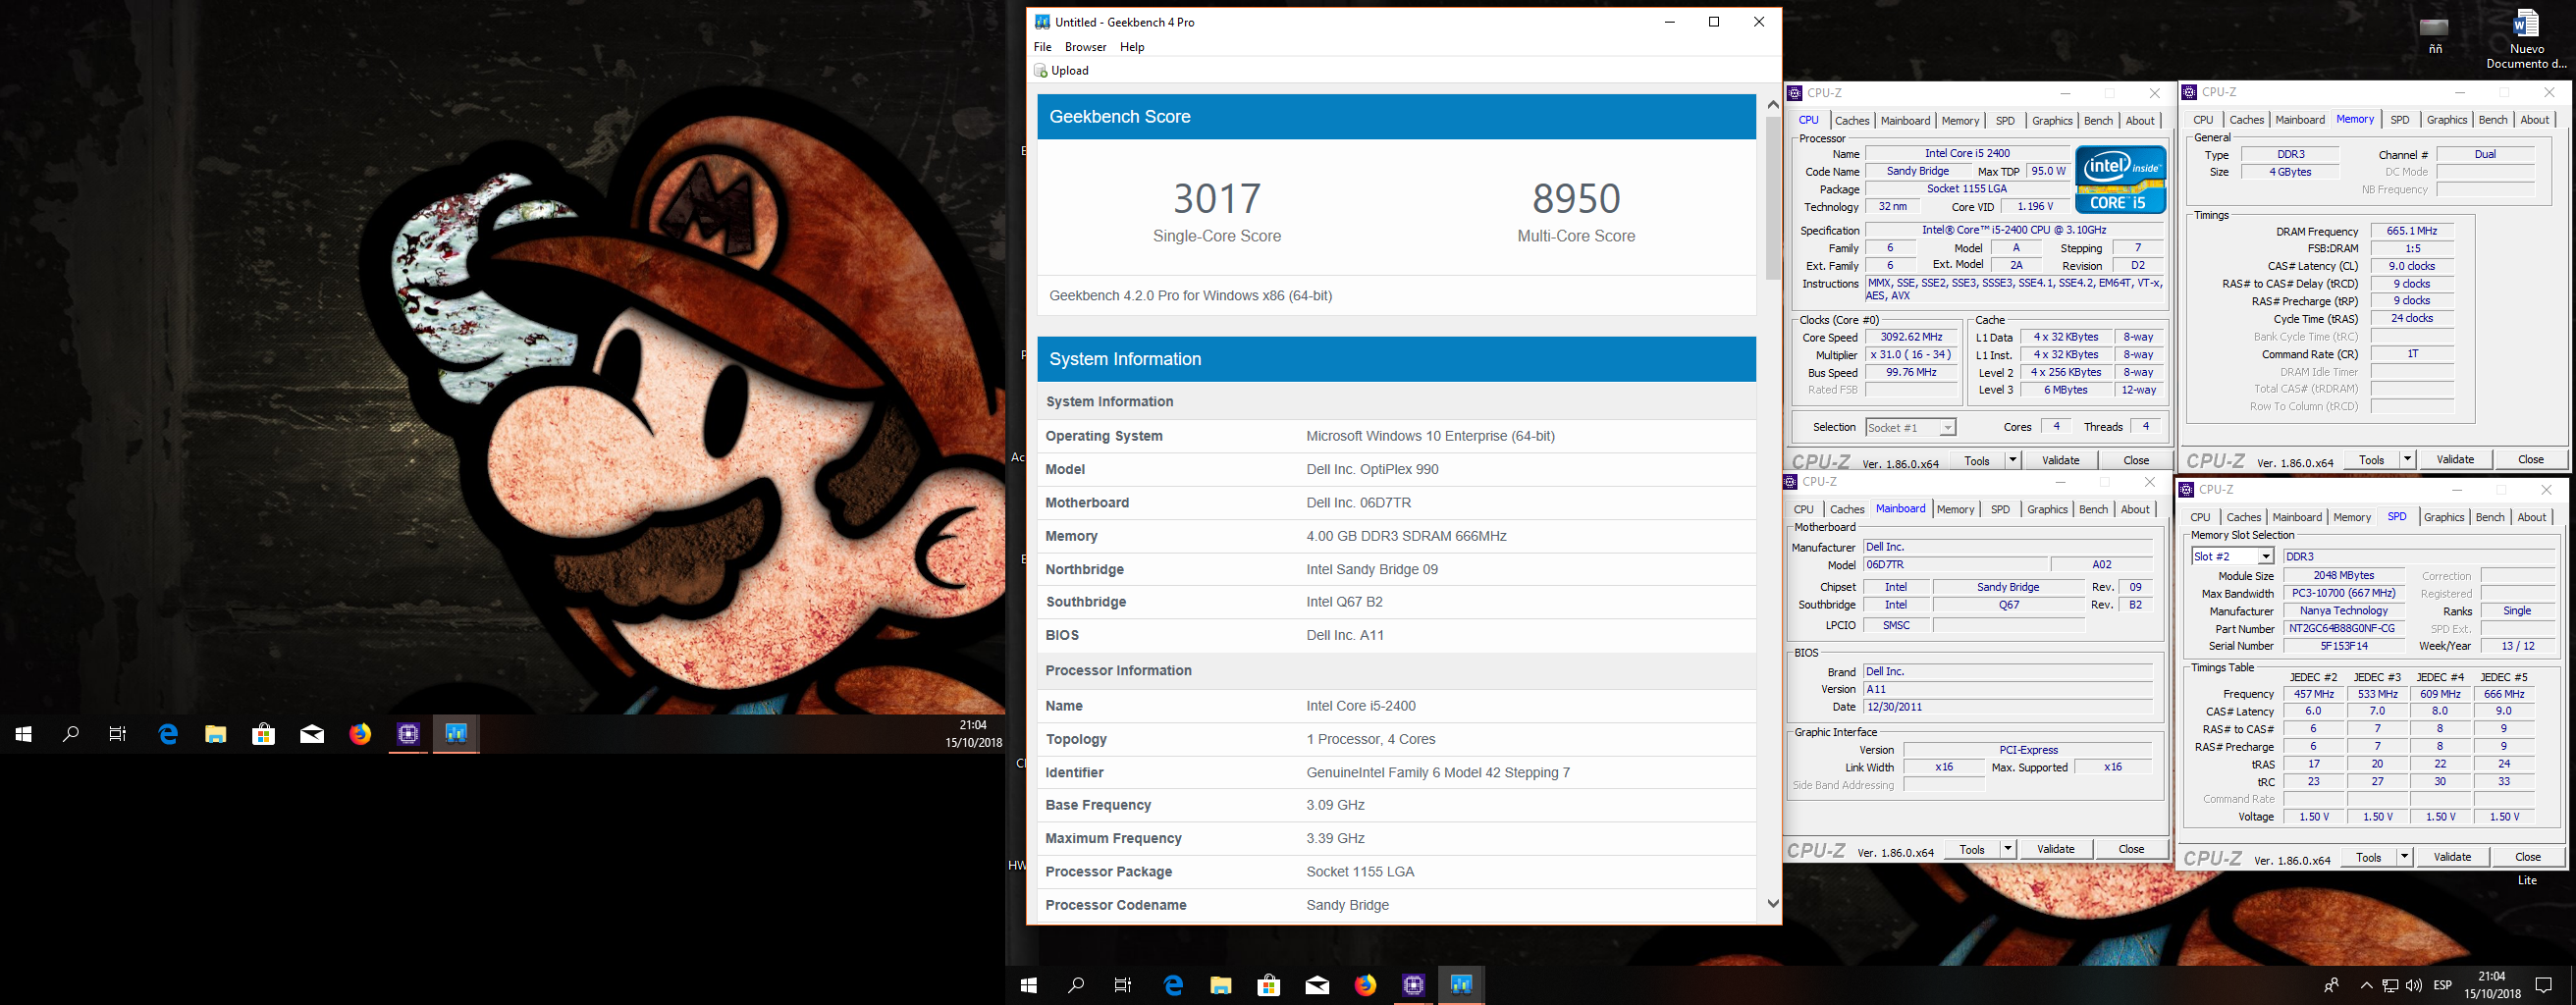This screenshot has height=1005, width=2576.
Task: Click the Geekbench scrollbar down arrow
Action: click(x=1772, y=903)
